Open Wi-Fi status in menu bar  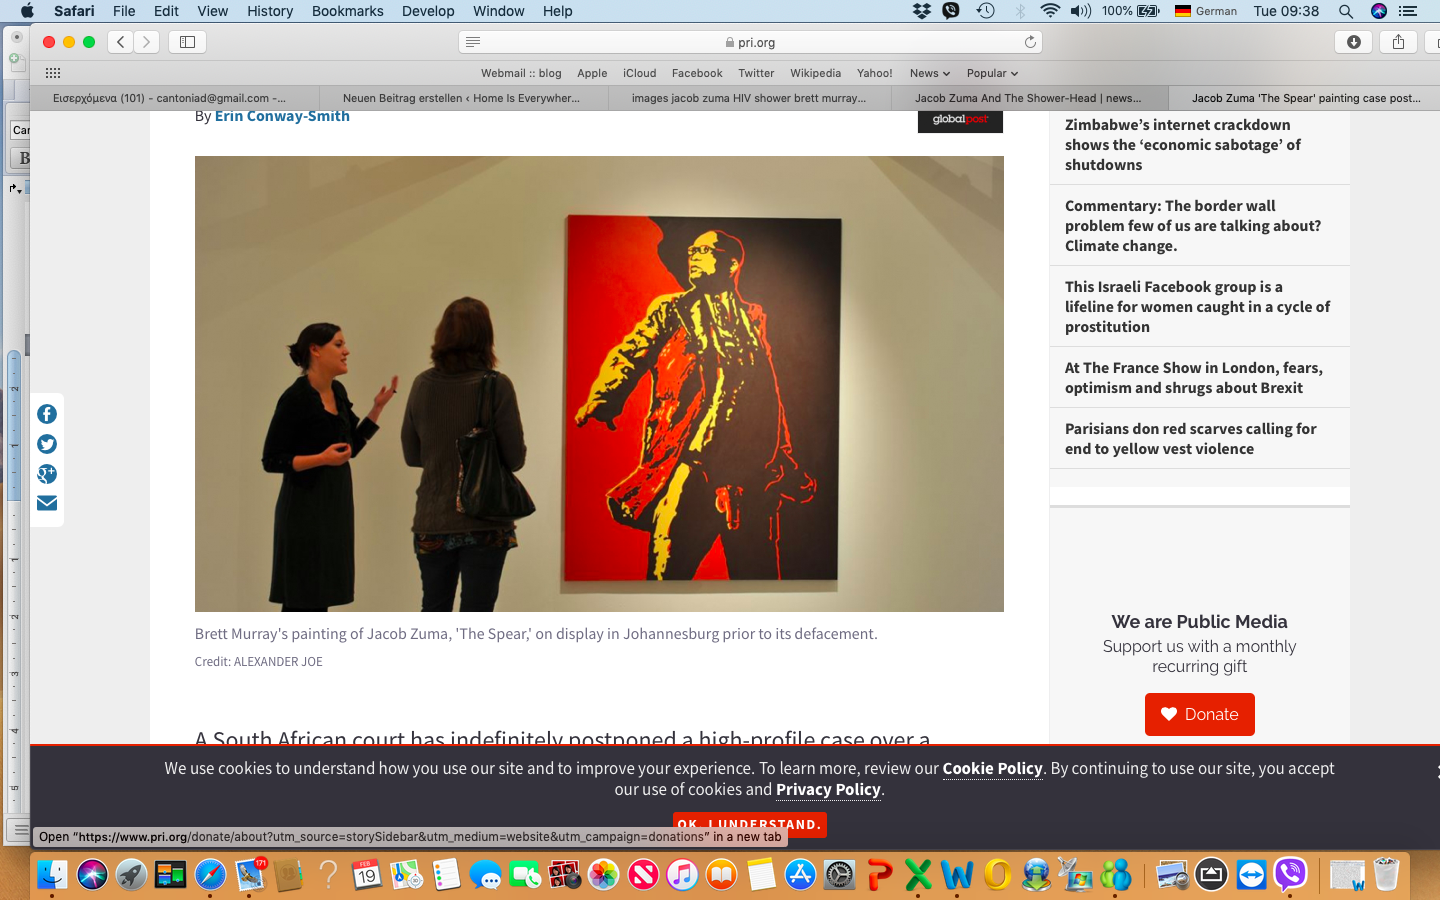(x=1050, y=11)
